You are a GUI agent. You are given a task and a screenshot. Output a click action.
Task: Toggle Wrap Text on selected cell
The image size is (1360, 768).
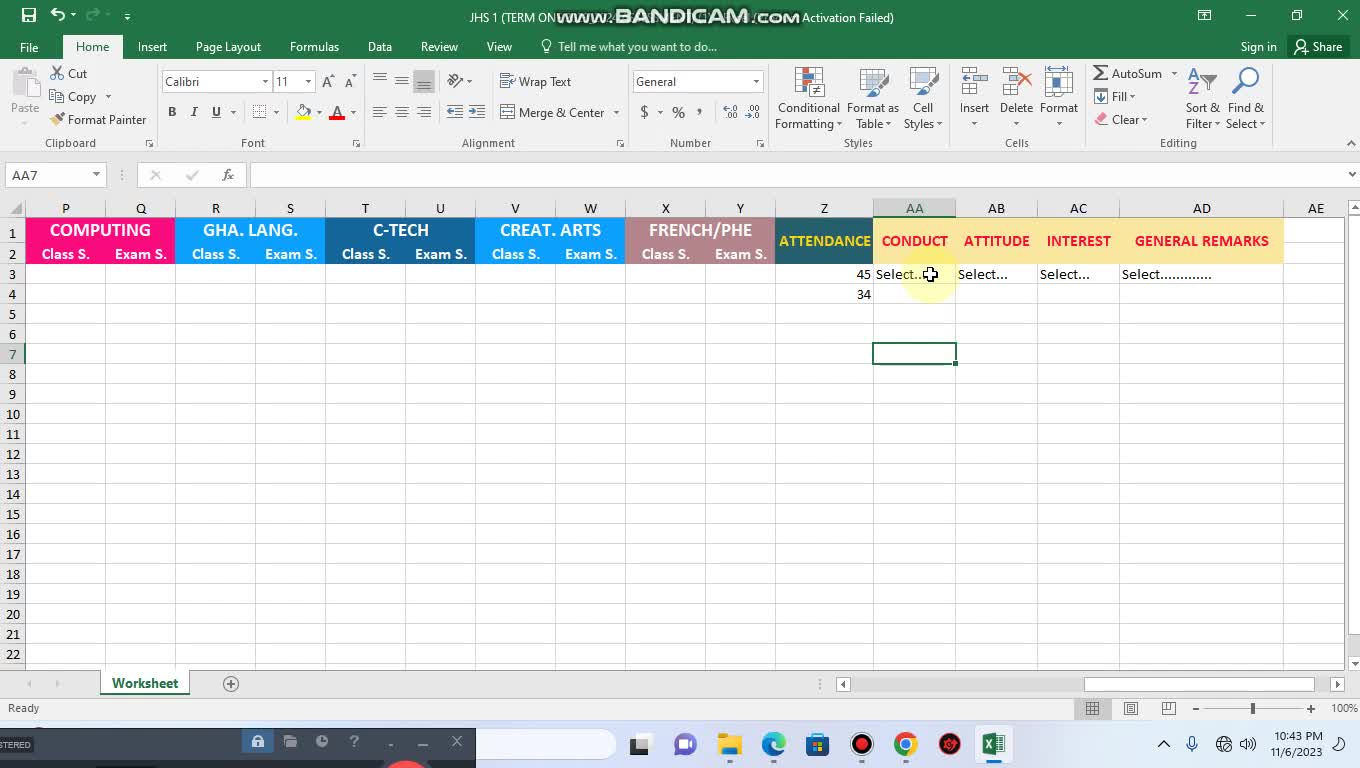(x=536, y=82)
